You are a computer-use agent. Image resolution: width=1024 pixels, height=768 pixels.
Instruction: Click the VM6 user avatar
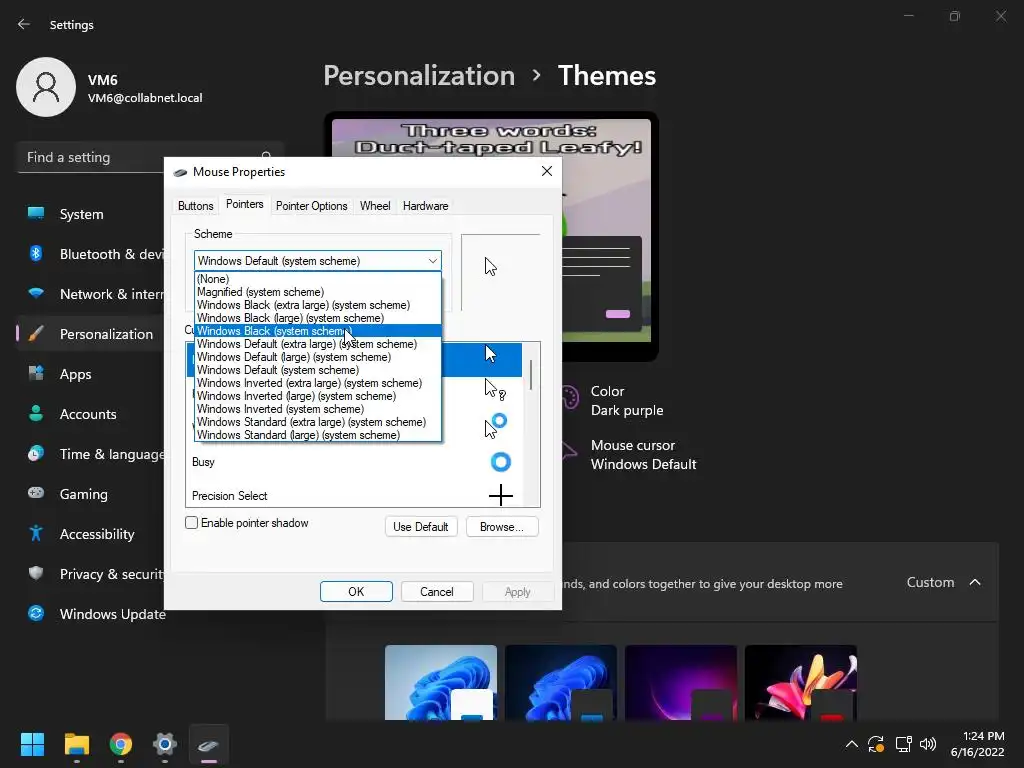pyautogui.click(x=46, y=88)
